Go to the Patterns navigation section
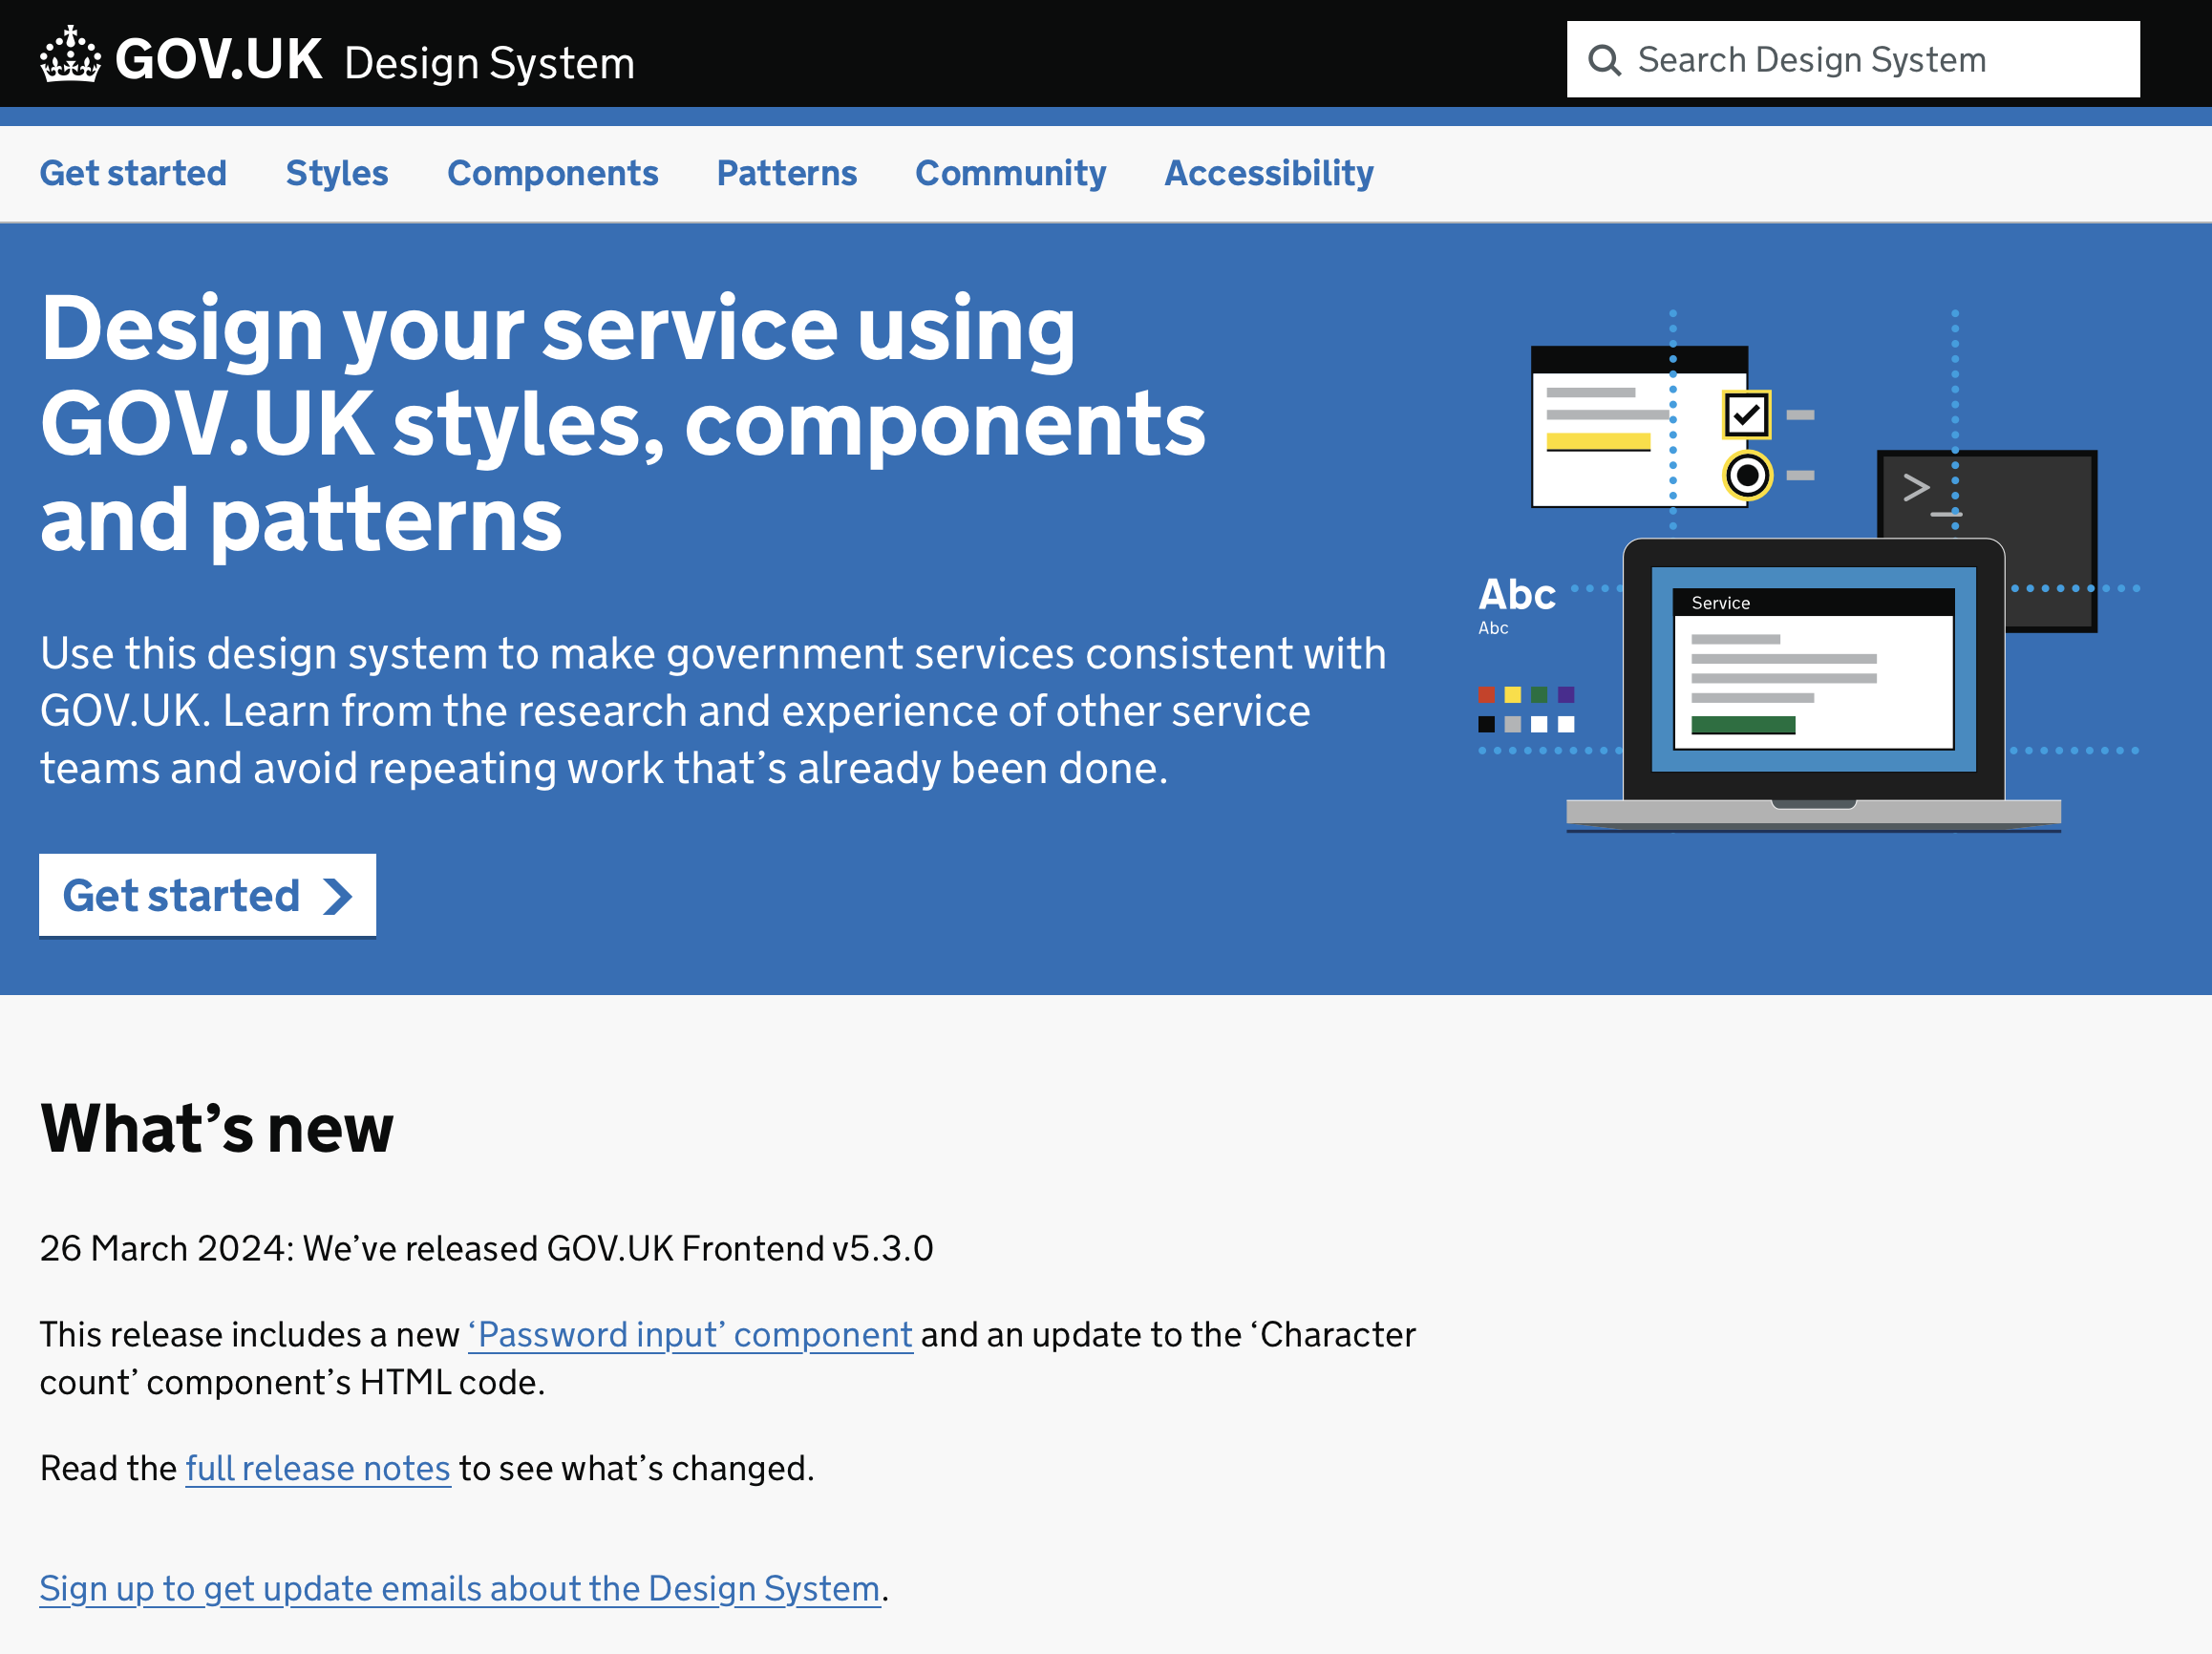This screenshot has width=2212, height=1654. [786, 174]
